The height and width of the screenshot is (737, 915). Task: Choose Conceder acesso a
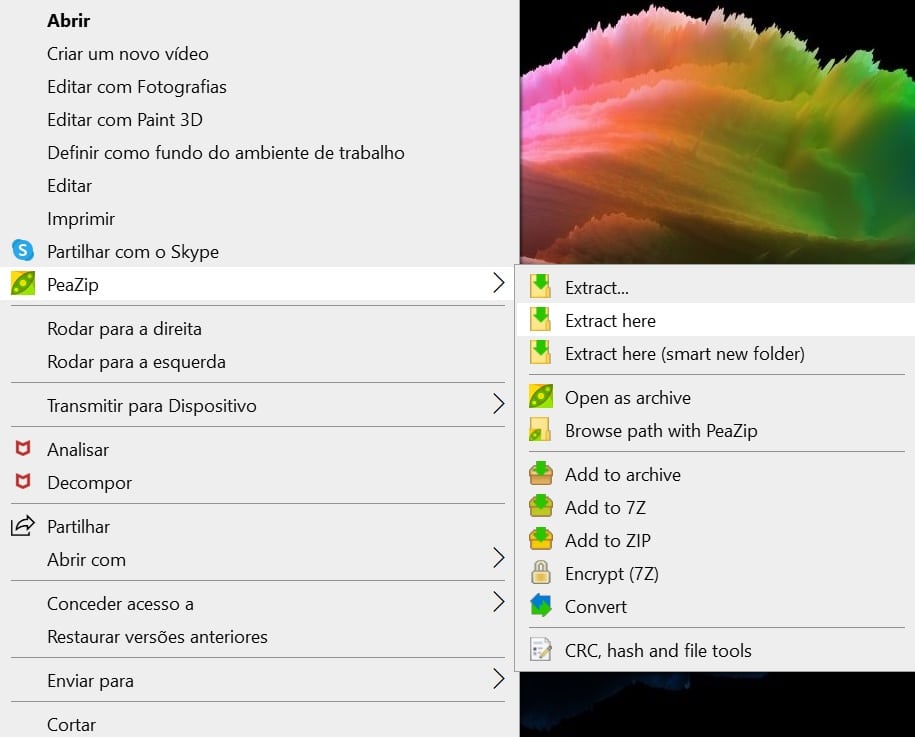click(120, 603)
